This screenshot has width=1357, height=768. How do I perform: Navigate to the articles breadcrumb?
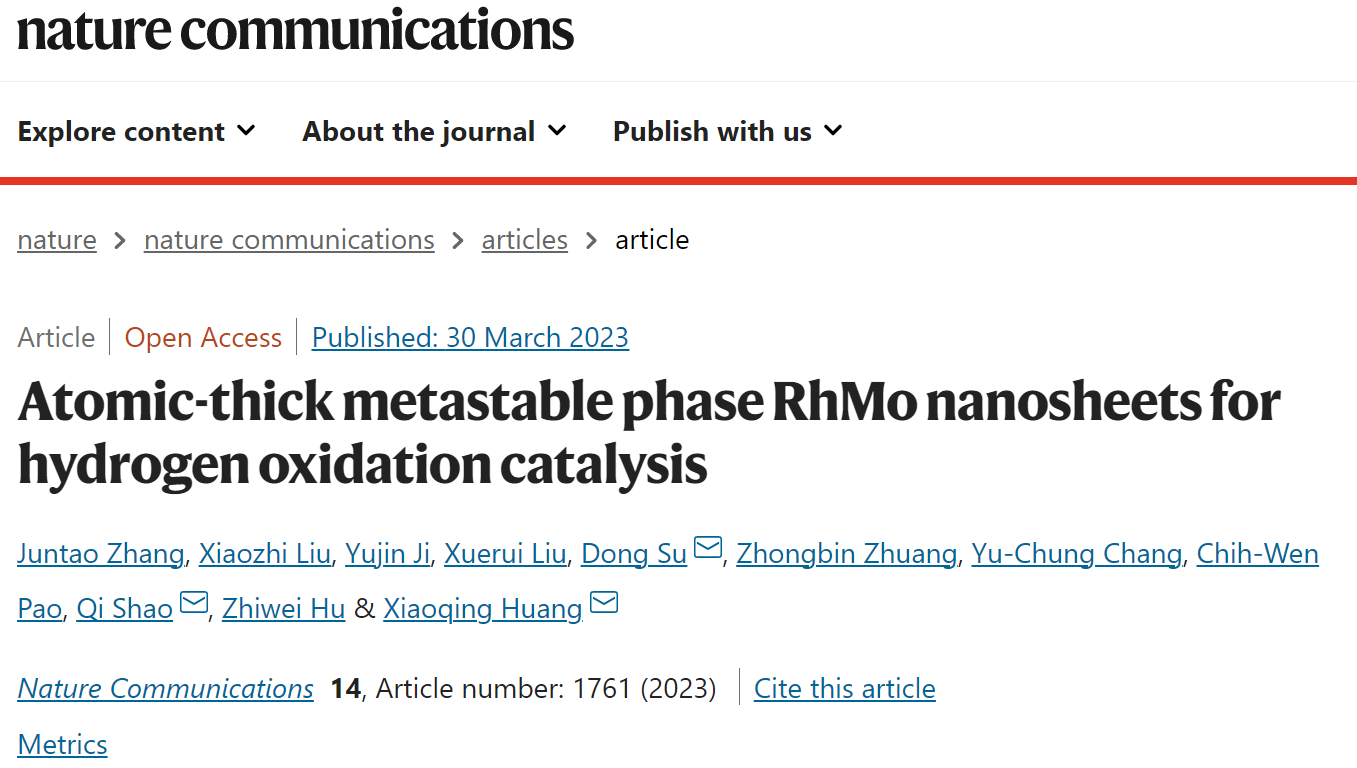[x=524, y=240]
